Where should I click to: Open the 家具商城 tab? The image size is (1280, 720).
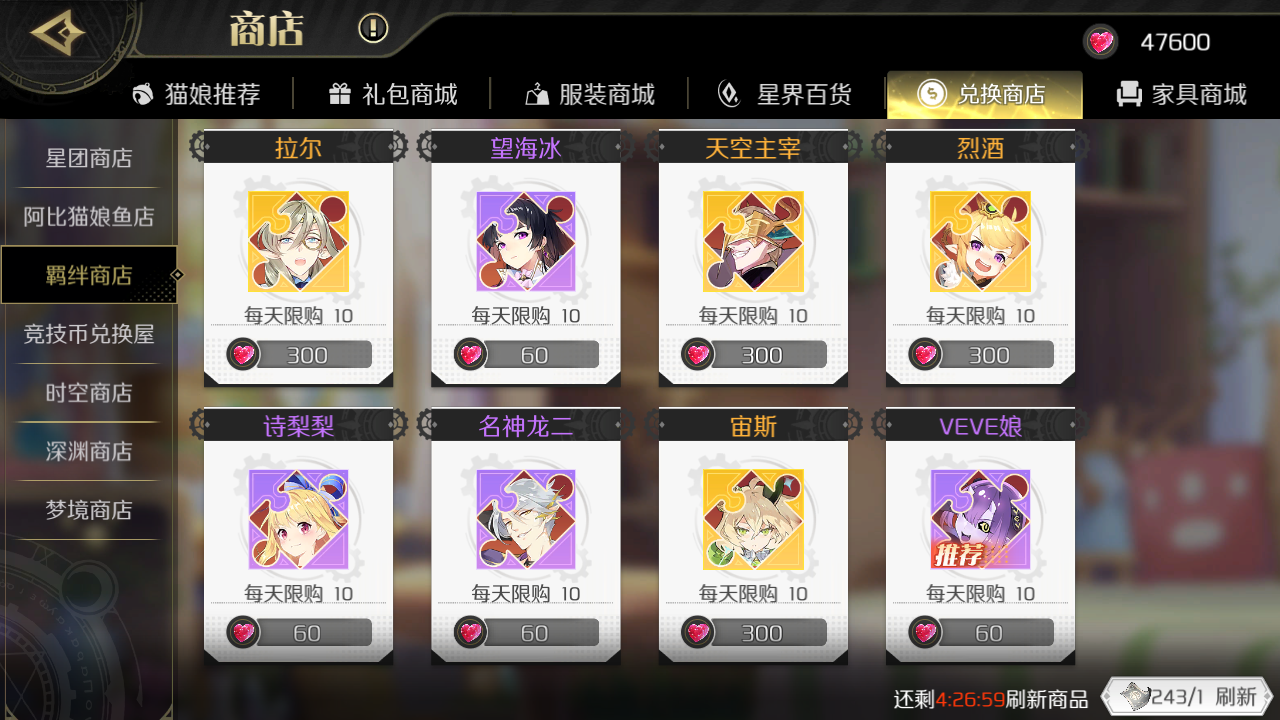click(x=1182, y=94)
